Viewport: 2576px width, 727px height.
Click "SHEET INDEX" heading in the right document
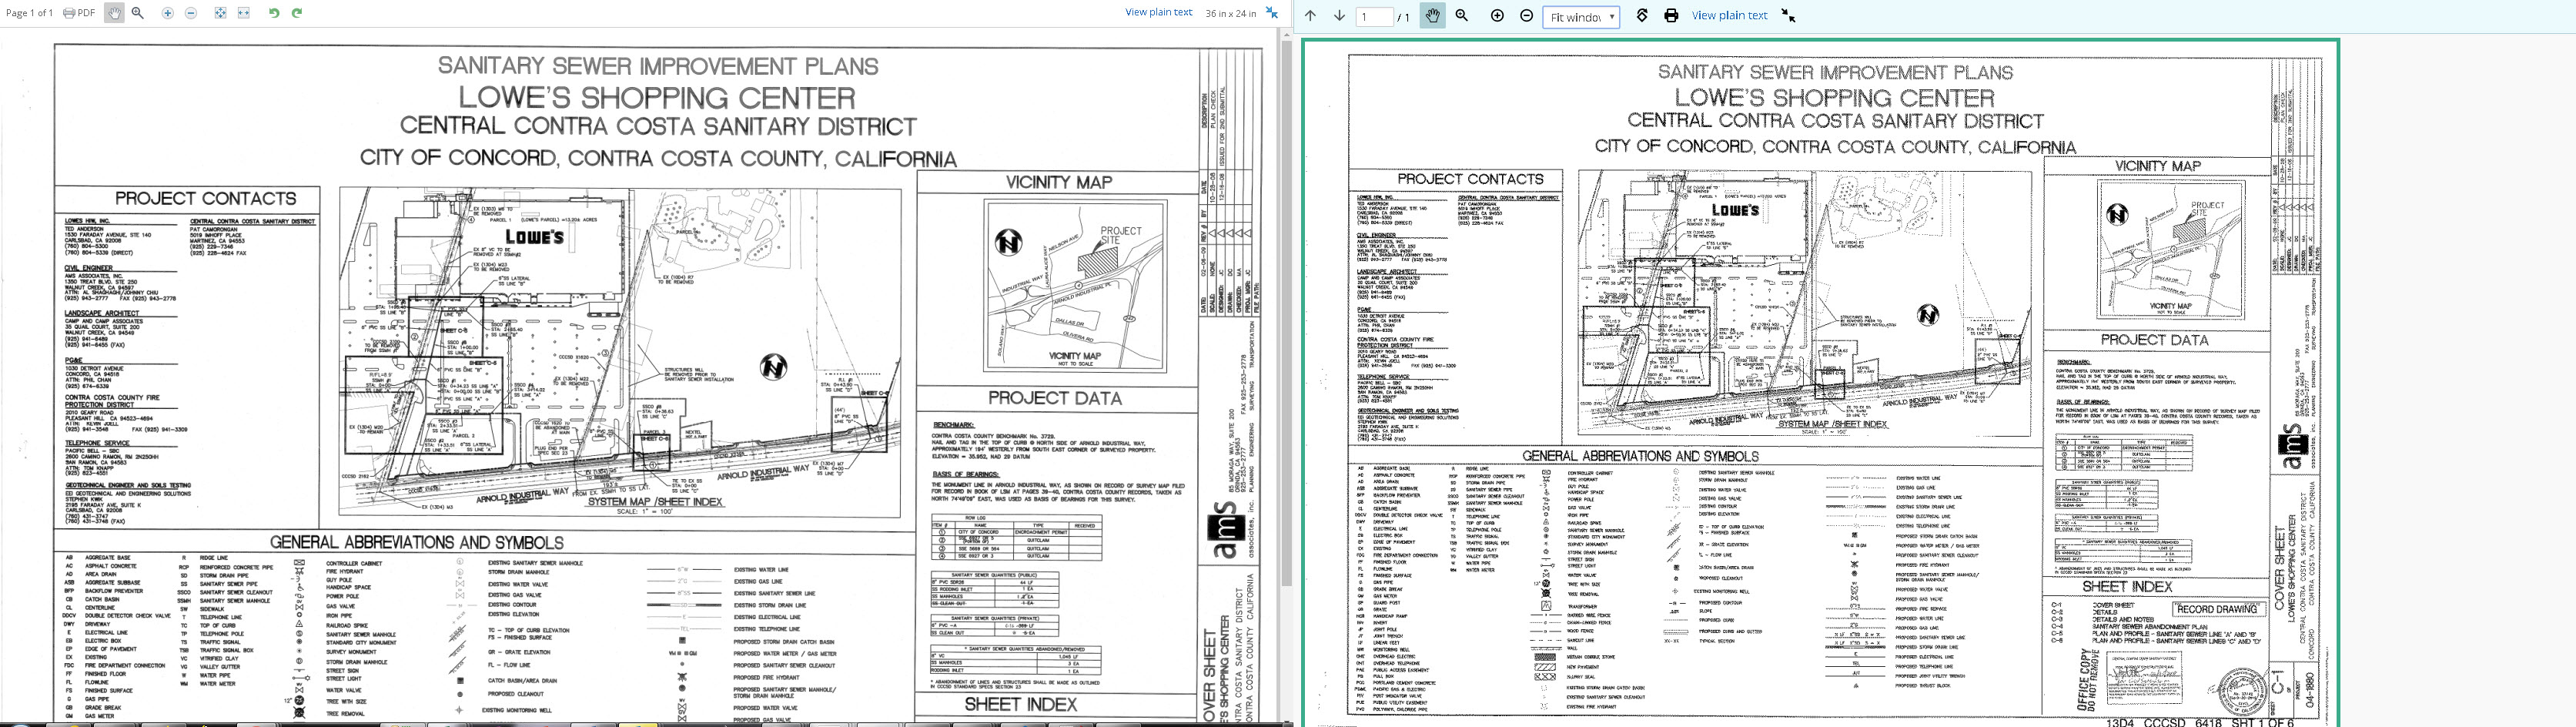(x=2126, y=587)
